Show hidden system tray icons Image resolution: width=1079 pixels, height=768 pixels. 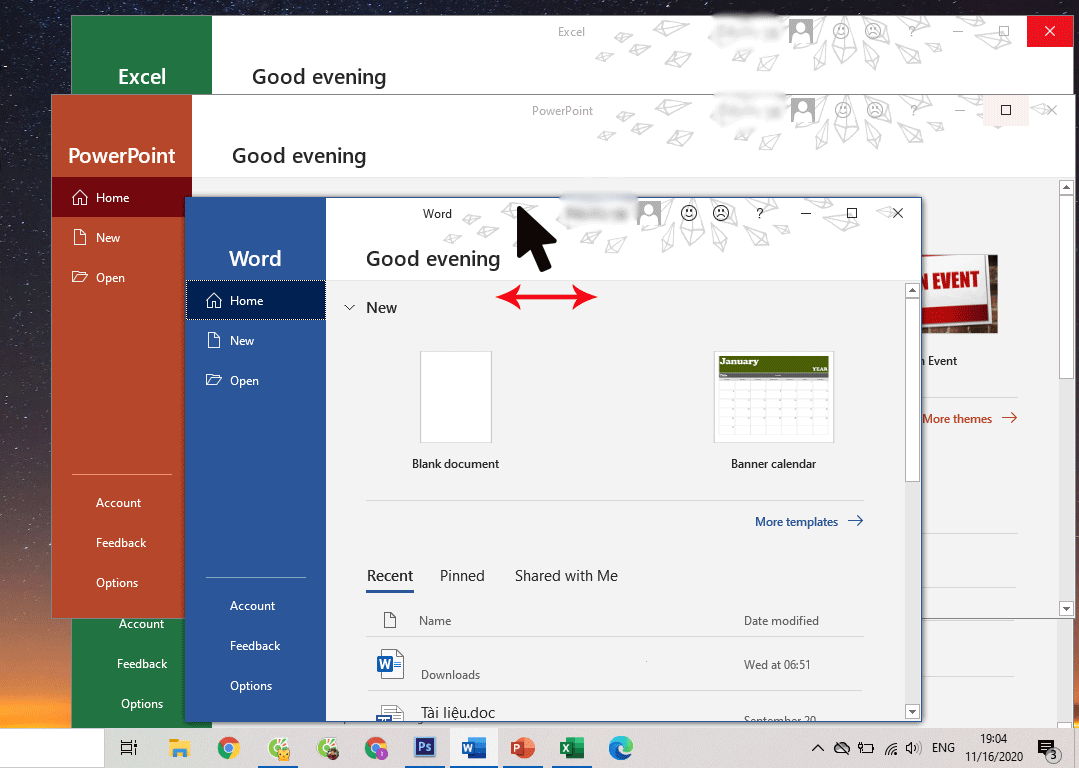click(x=818, y=748)
